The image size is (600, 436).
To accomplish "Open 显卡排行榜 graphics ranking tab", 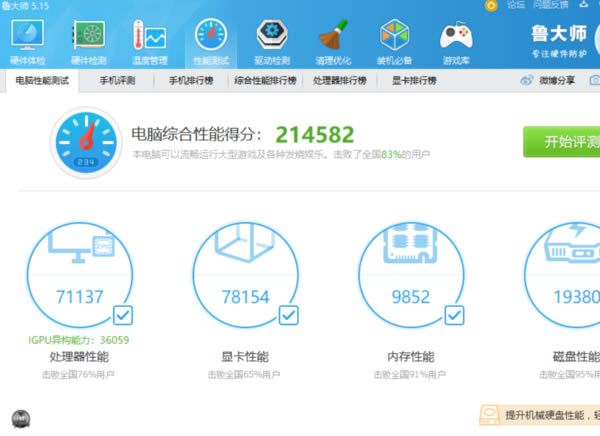I will tap(413, 80).
